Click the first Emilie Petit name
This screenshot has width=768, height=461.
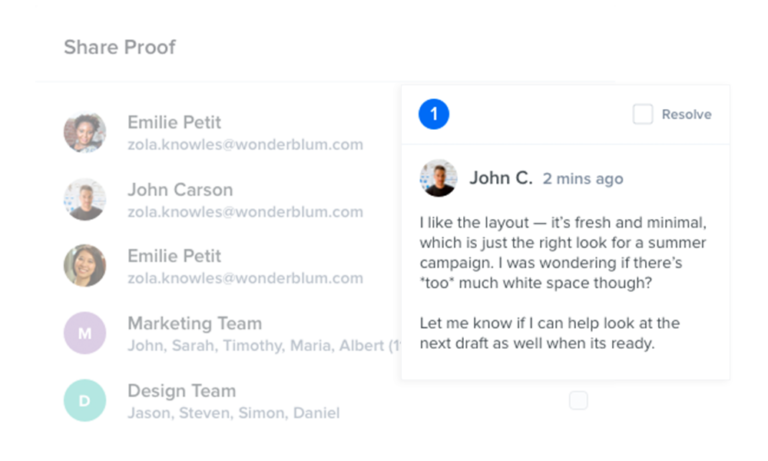tap(174, 122)
